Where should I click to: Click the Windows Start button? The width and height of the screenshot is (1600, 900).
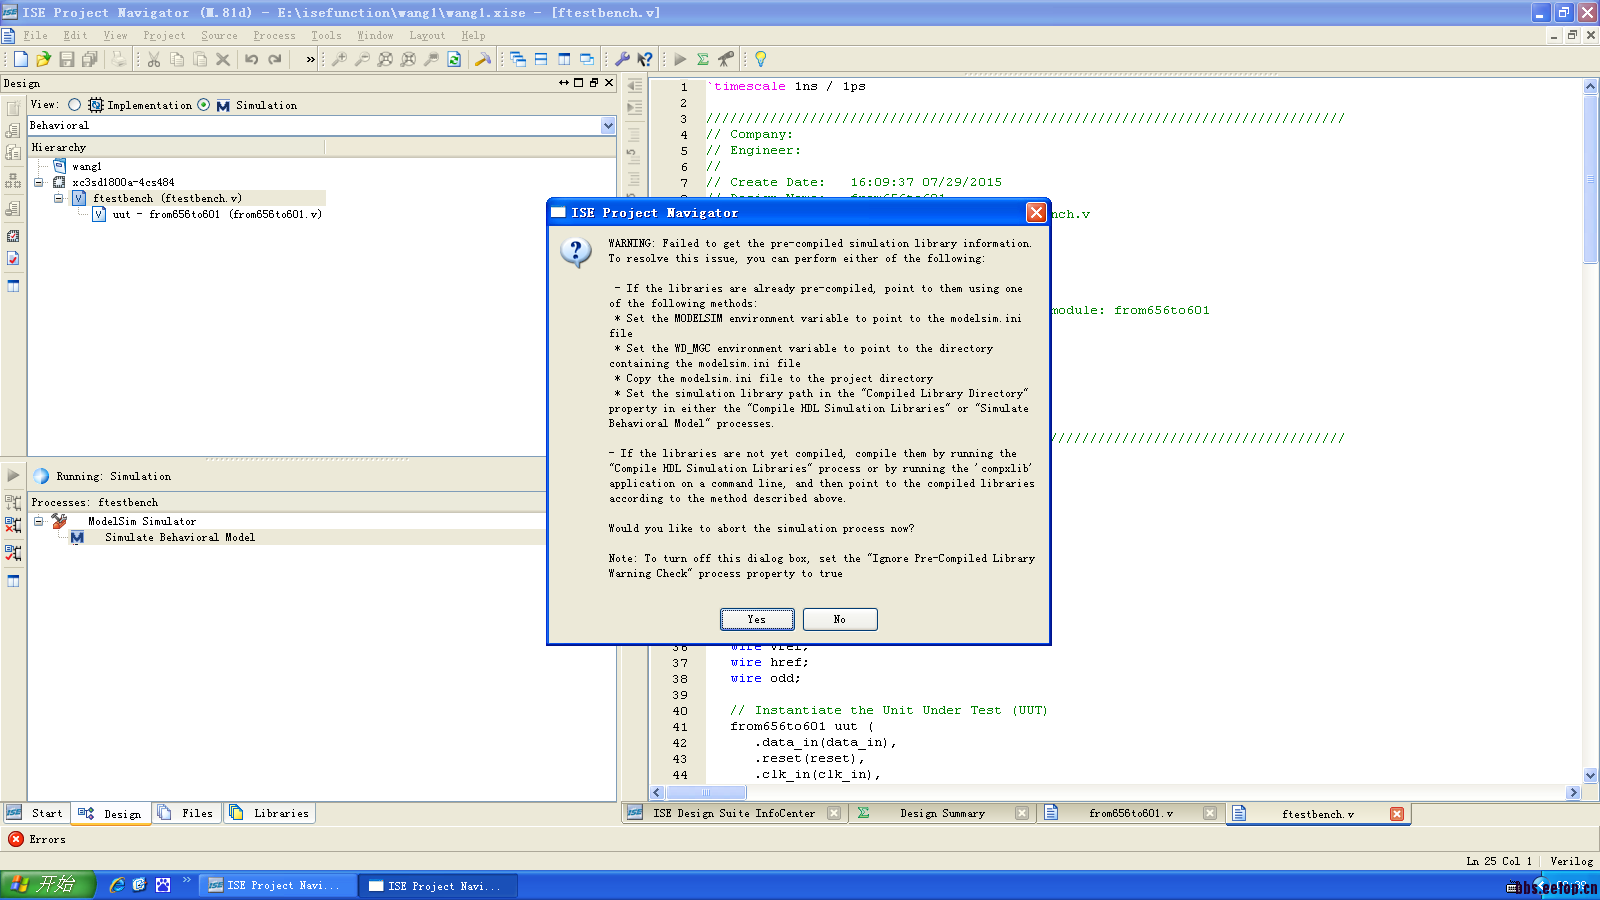(47, 885)
